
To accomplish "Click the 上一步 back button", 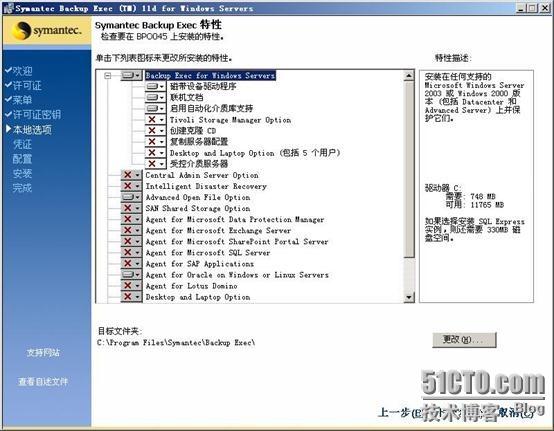I will [x=400, y=413].
